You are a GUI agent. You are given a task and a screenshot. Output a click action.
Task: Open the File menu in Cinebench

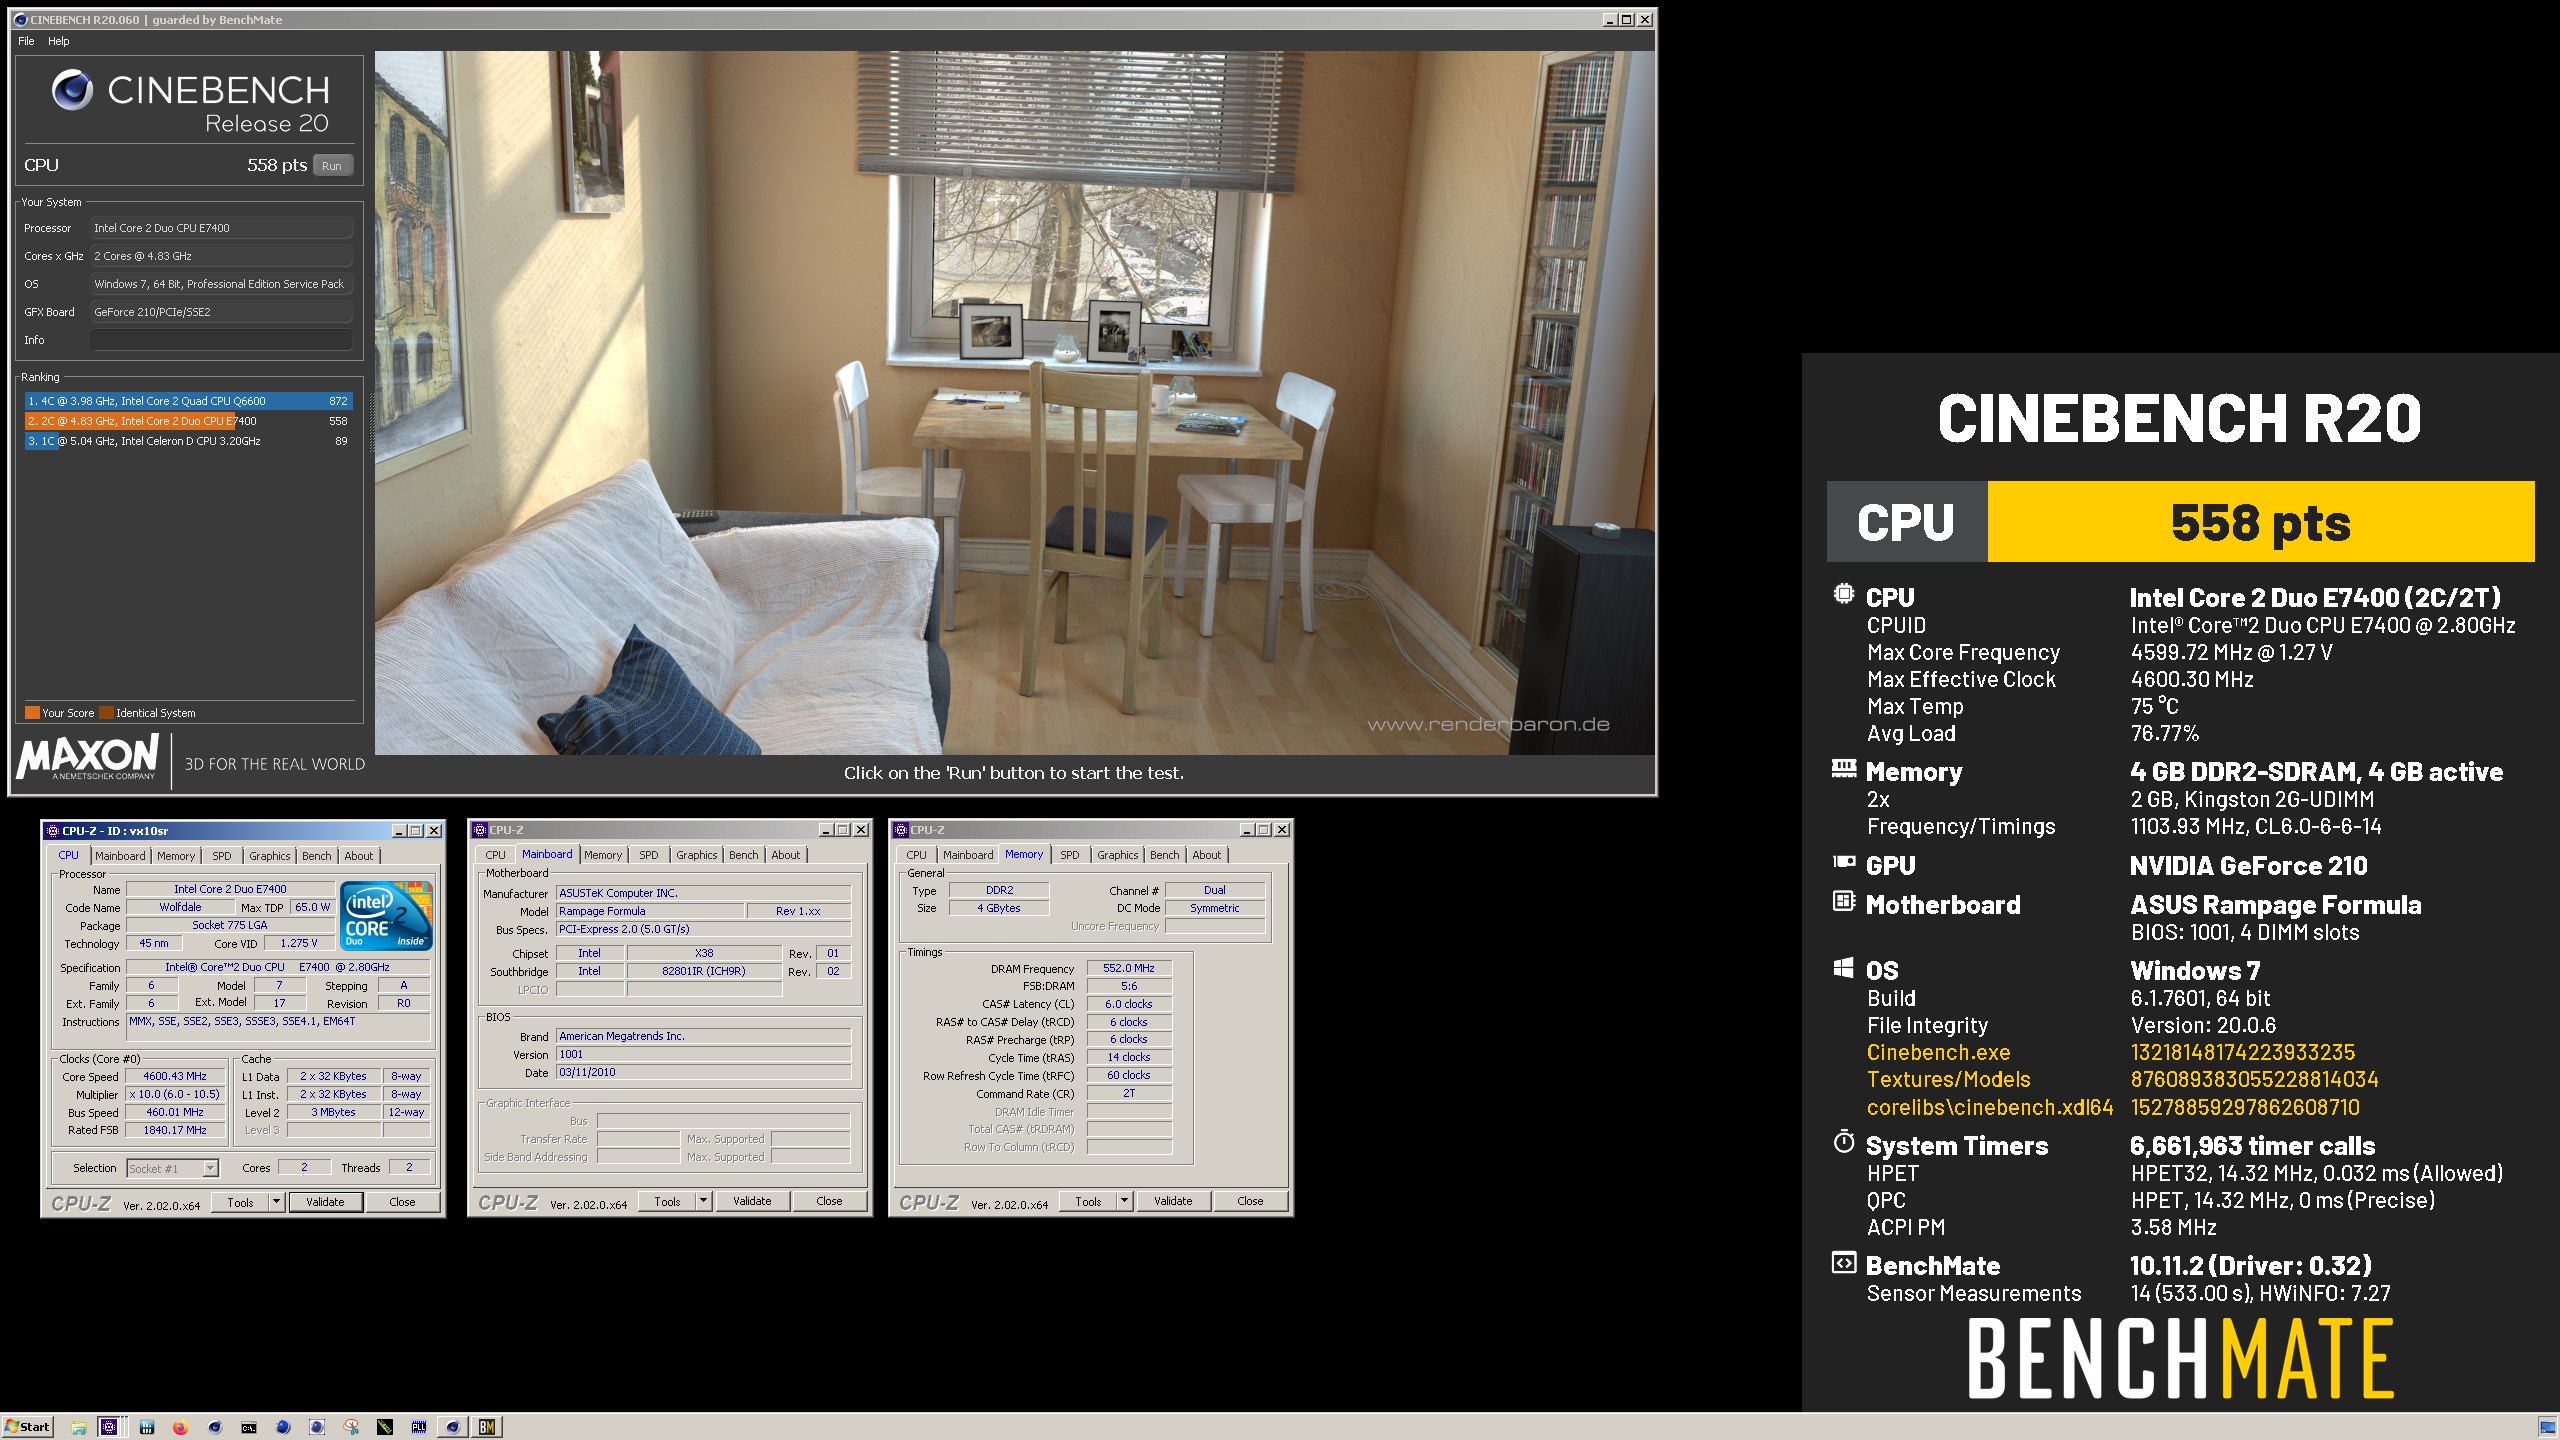tap(26, 41)
